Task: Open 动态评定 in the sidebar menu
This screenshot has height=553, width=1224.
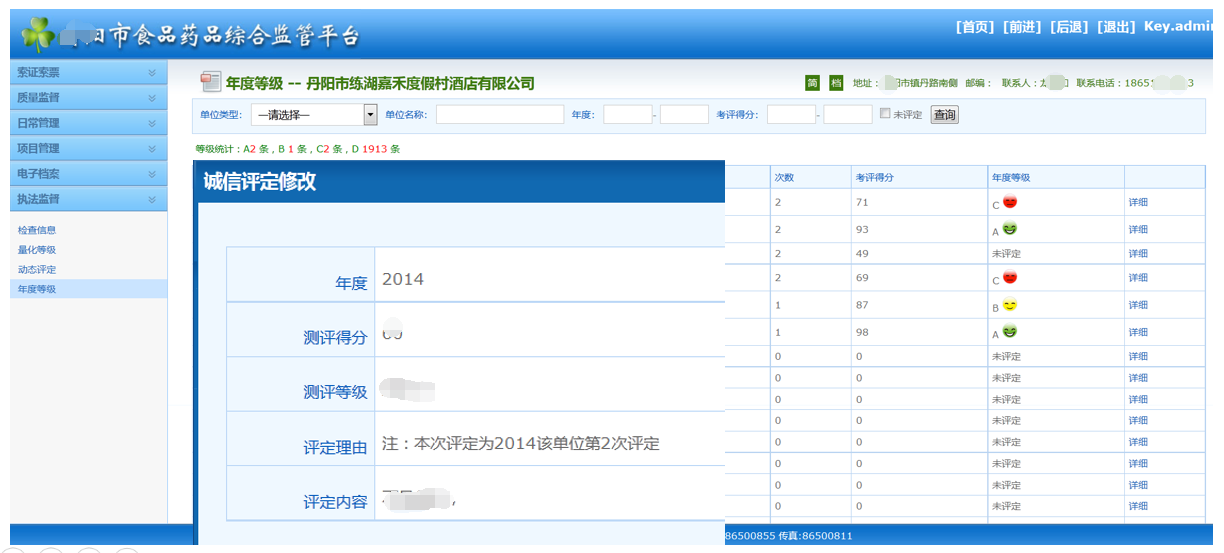Action: pyautogui.click(x=37, y=270)
